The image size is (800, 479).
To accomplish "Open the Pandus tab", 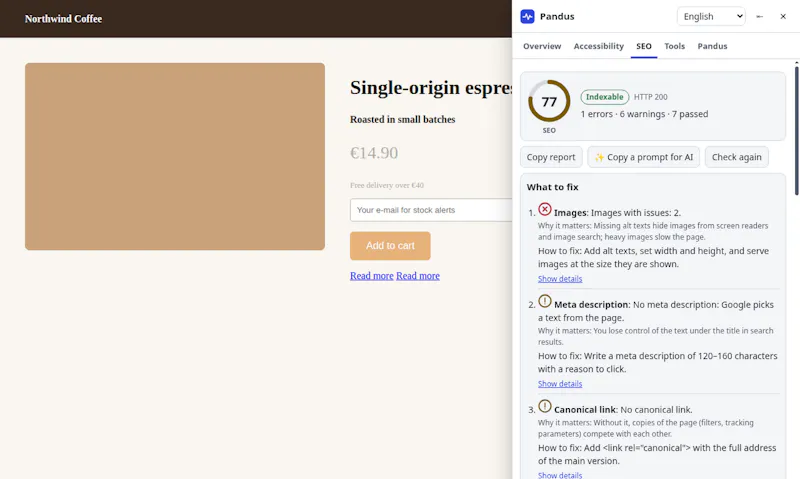I will (712, 46).
